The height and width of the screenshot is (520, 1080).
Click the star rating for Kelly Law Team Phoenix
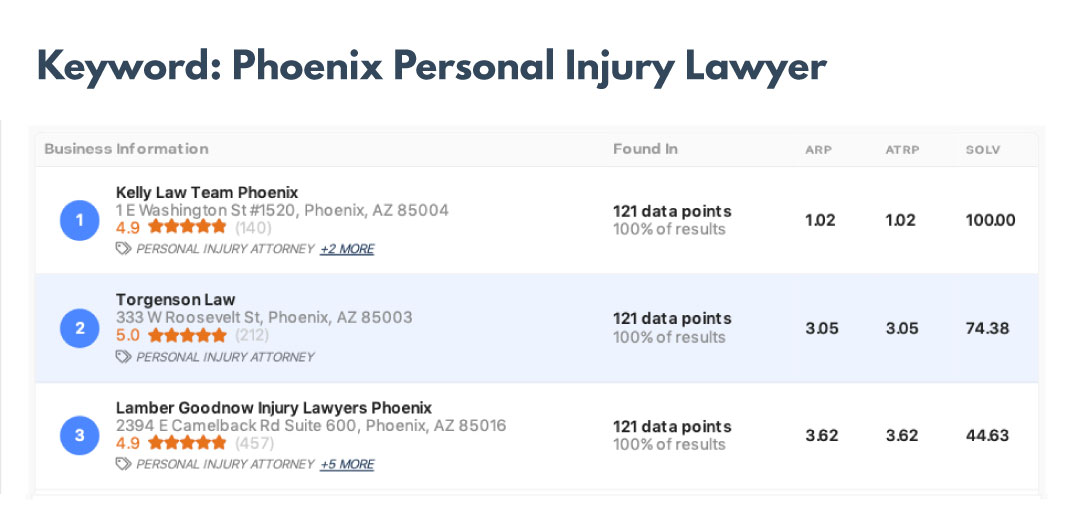coord(187,227)
